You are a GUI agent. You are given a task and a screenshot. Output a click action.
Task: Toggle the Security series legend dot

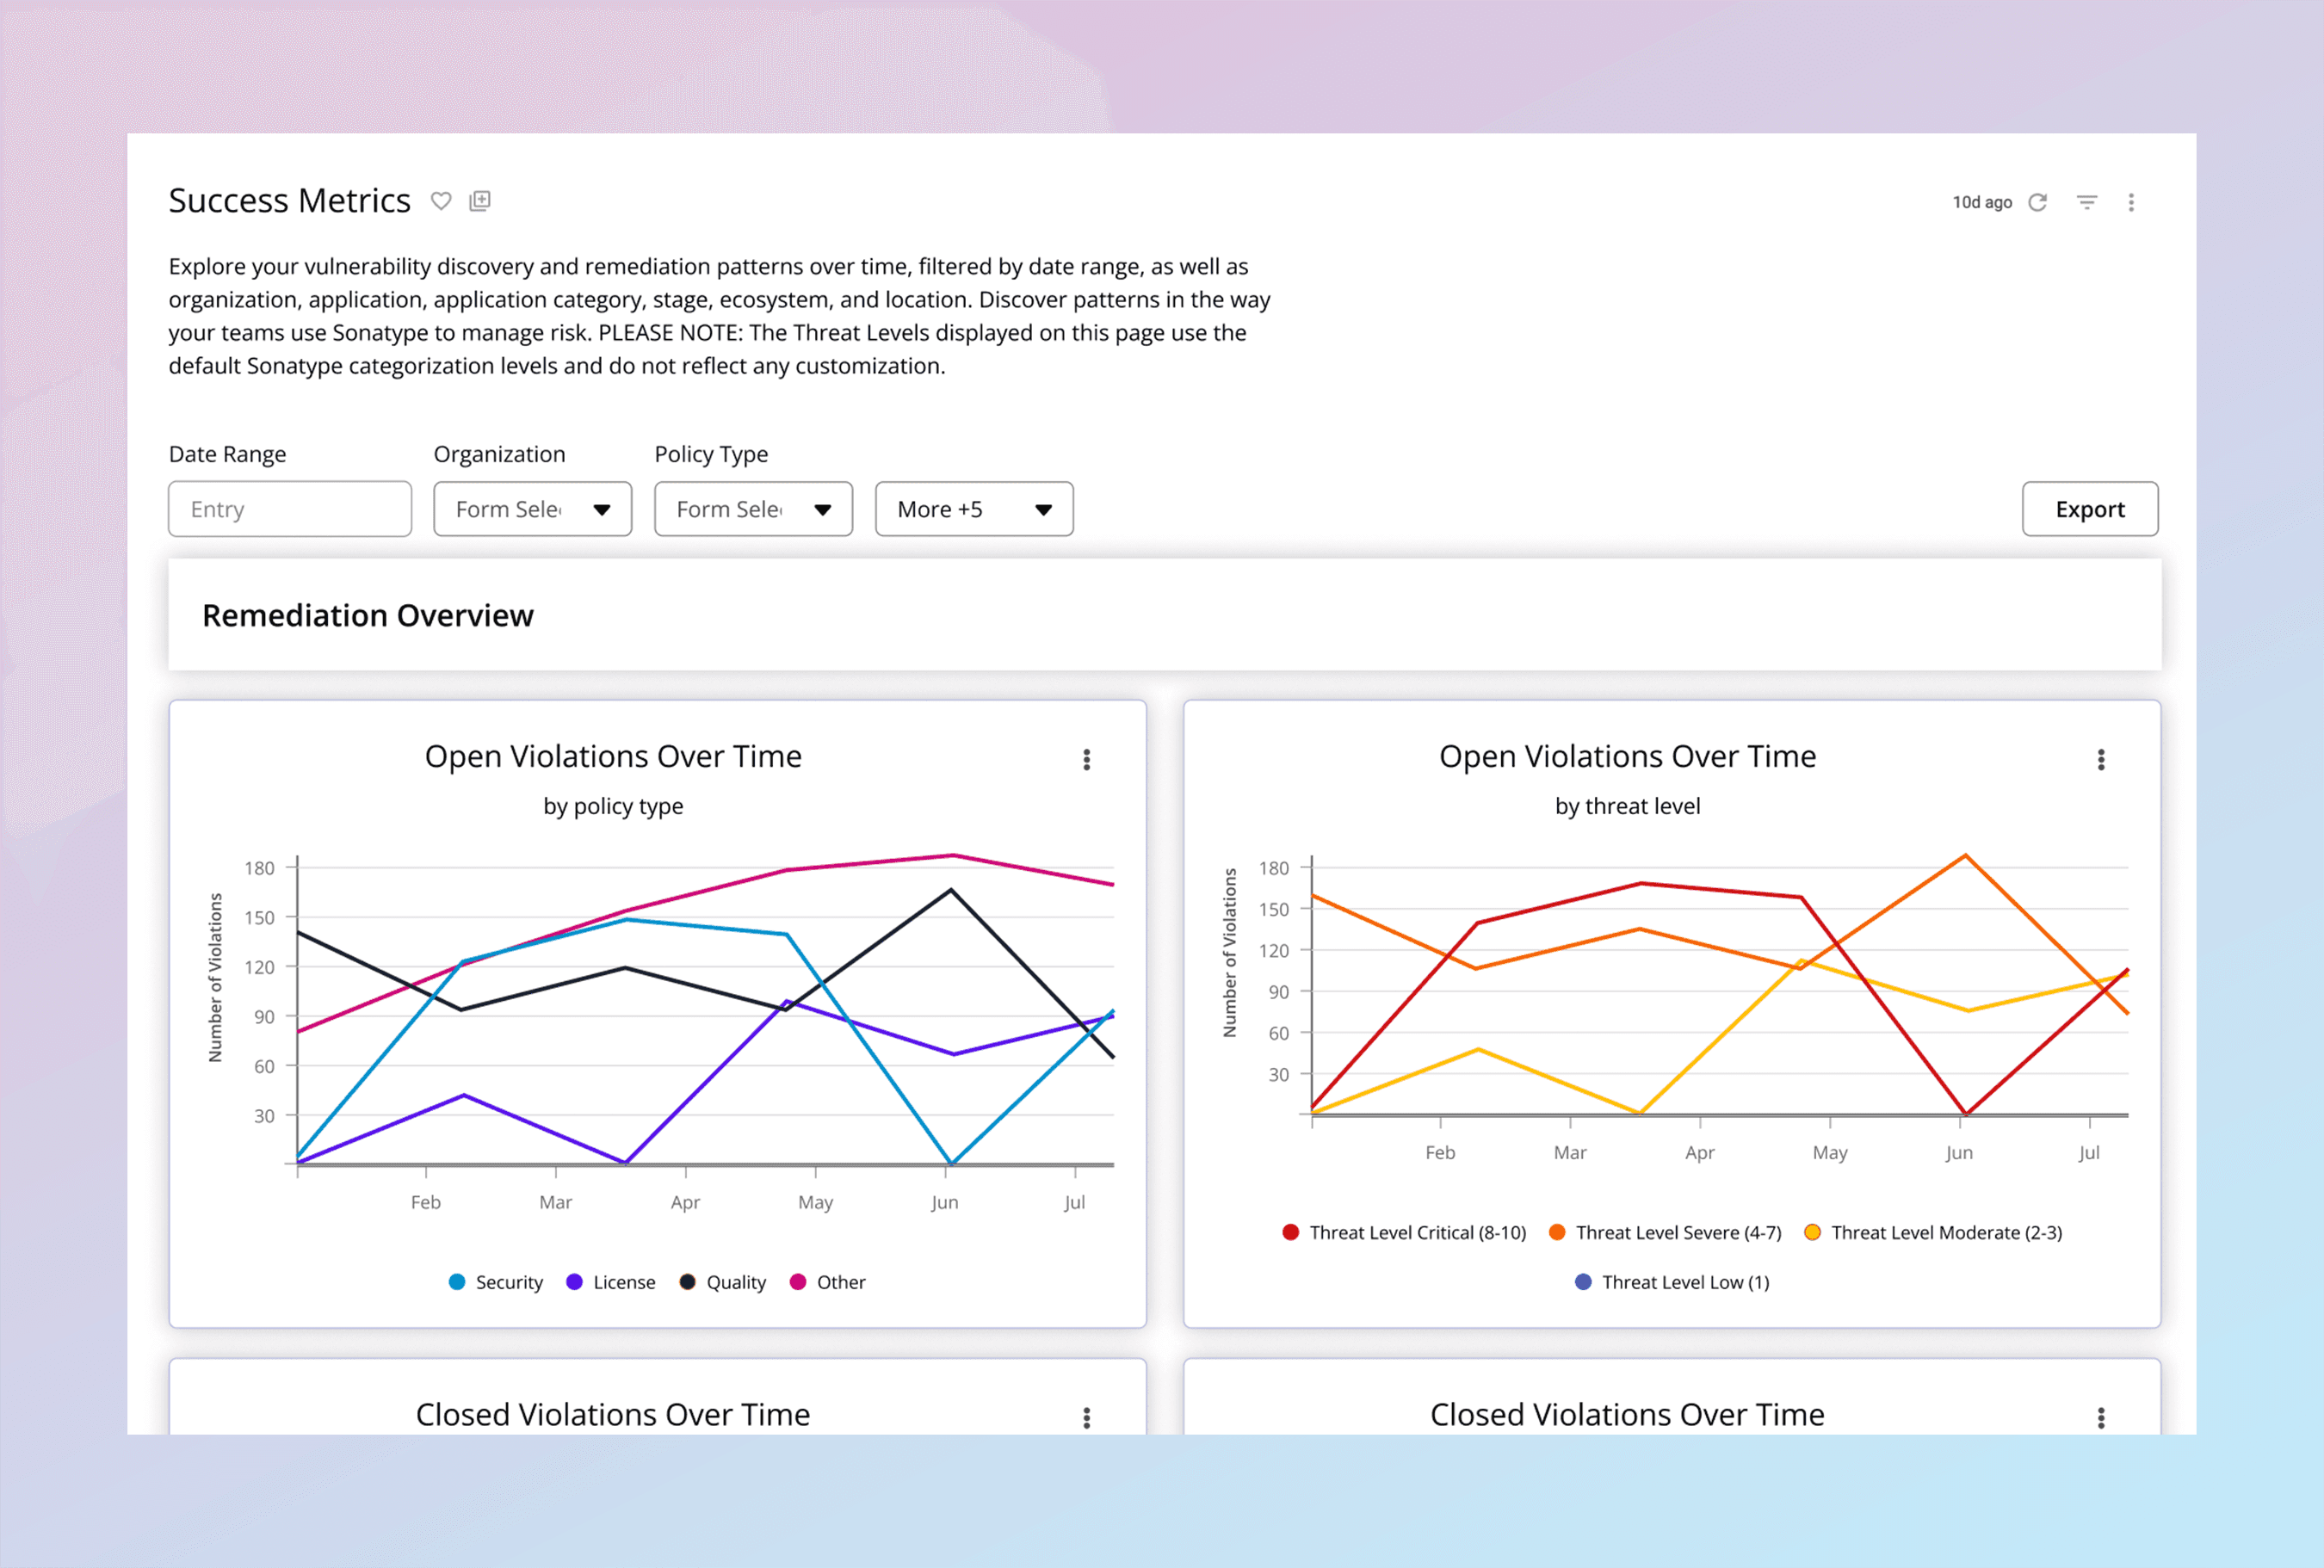pyautogui.click(x=457, y=1282)
